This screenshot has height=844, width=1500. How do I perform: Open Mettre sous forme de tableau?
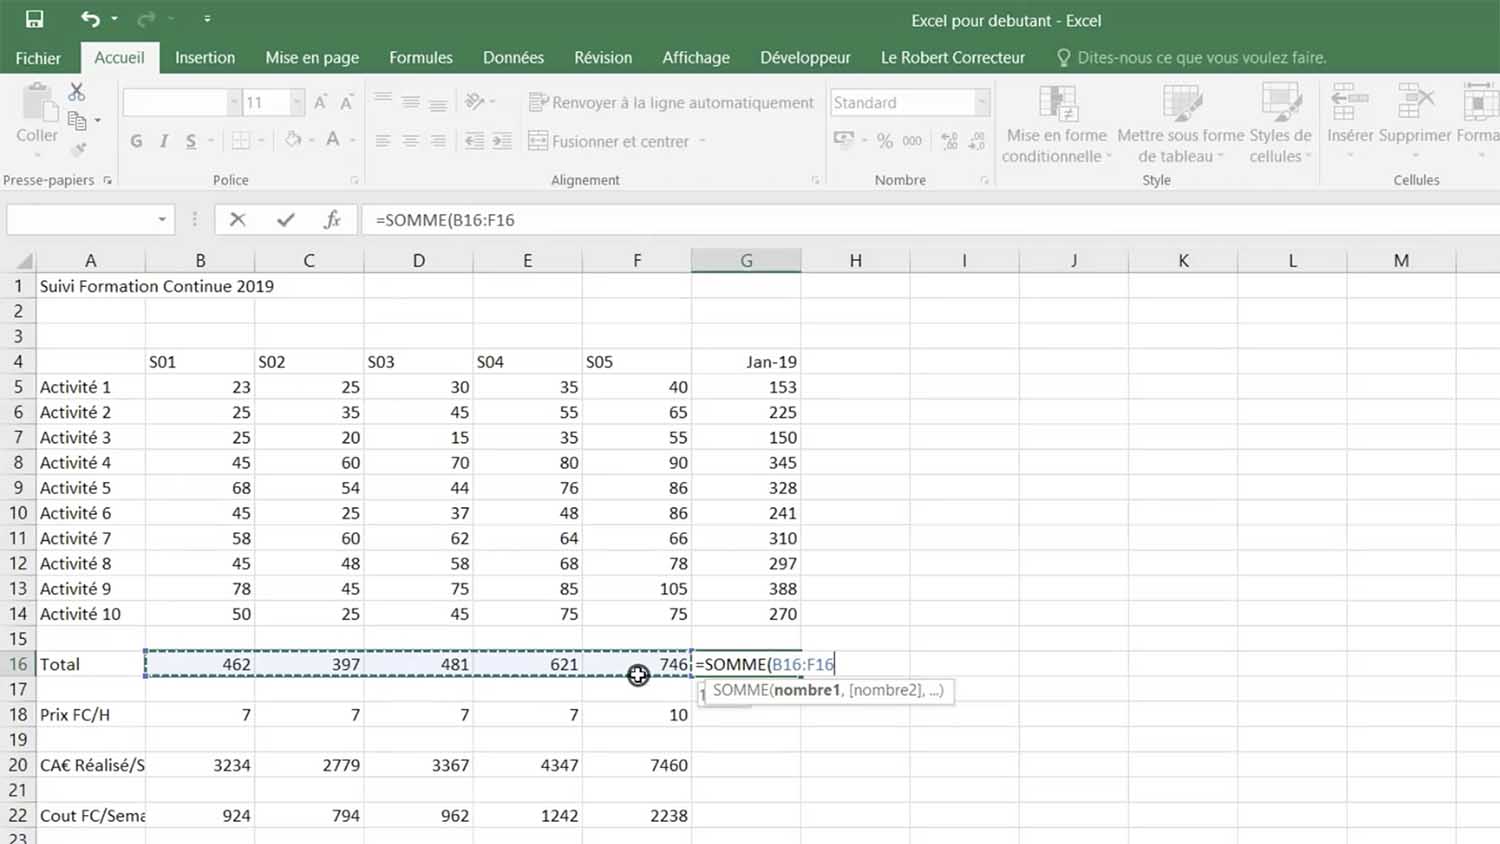1181,124
